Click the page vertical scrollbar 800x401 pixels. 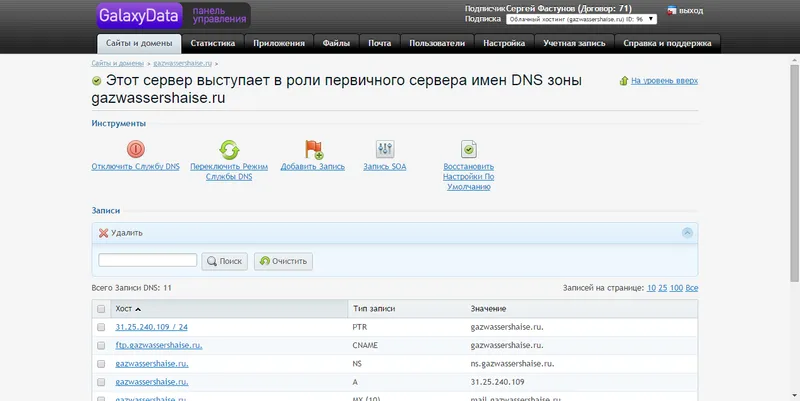coord(794,173)
